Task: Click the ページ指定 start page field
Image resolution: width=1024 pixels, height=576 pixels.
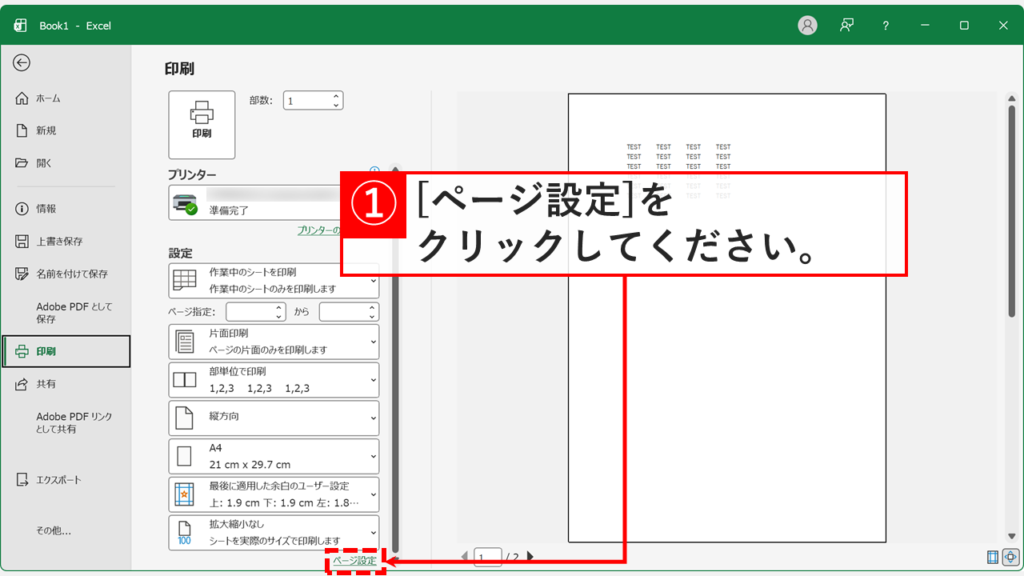Action: click(x=249, y=312)
